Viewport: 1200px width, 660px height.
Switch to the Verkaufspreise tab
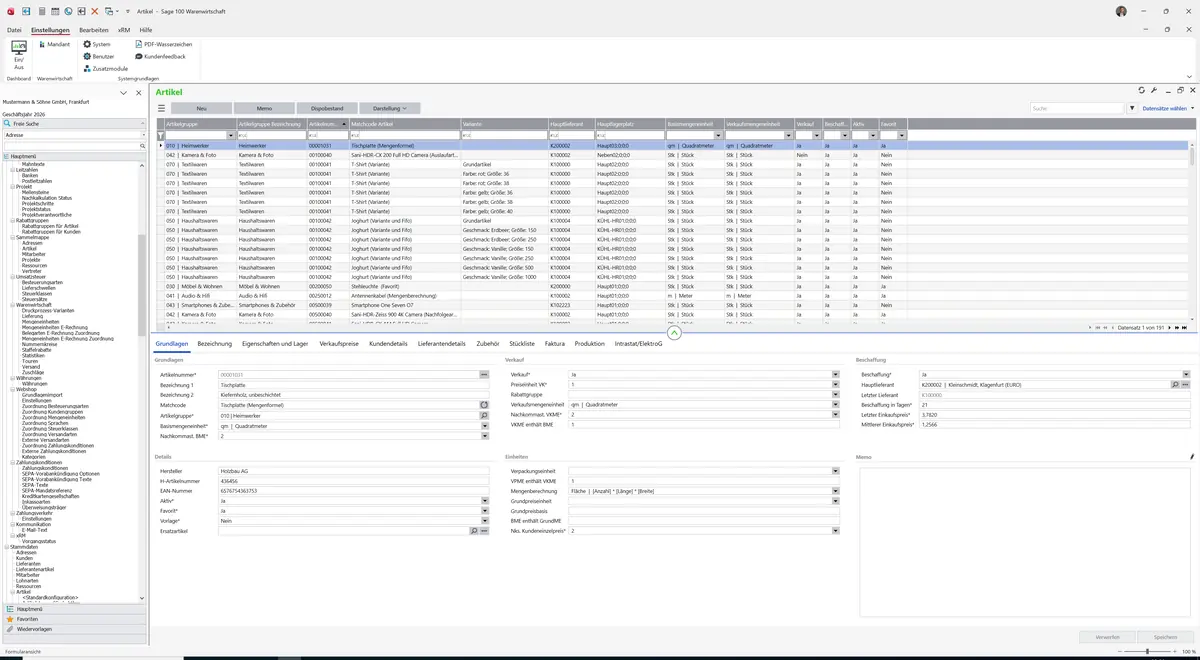[x=339, y=343]
